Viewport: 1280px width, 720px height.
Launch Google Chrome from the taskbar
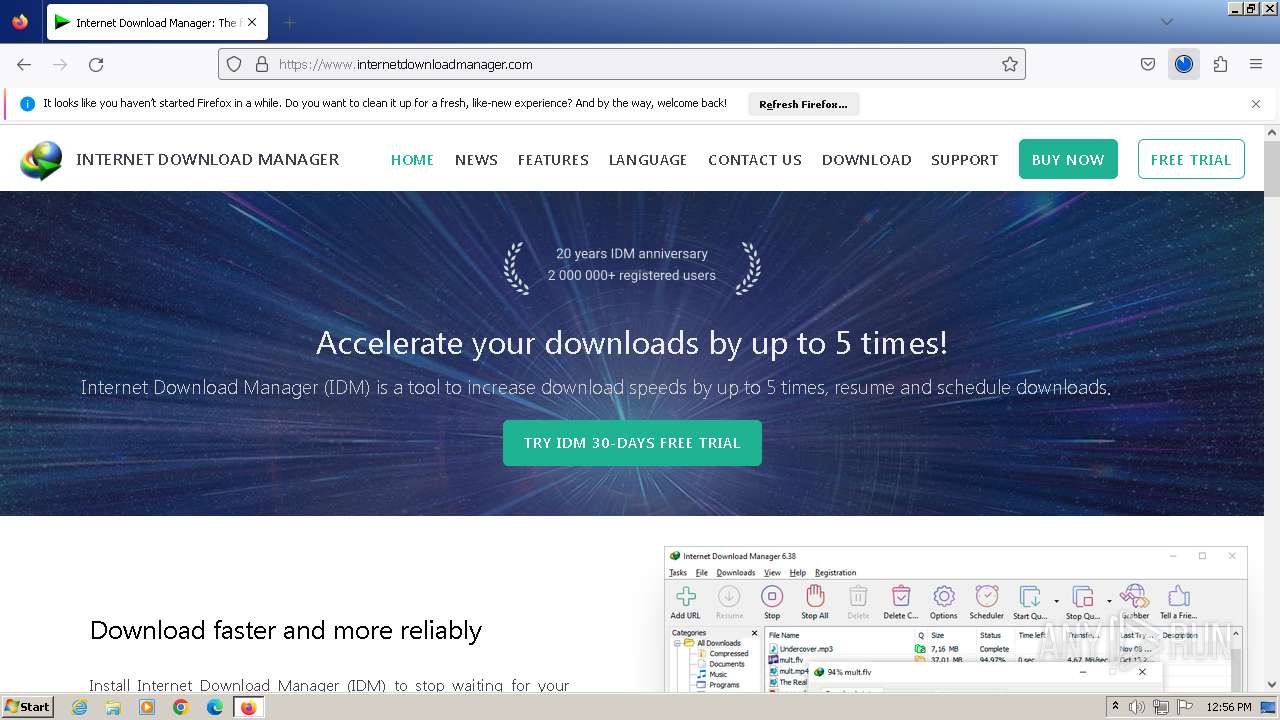coord(181,707)
